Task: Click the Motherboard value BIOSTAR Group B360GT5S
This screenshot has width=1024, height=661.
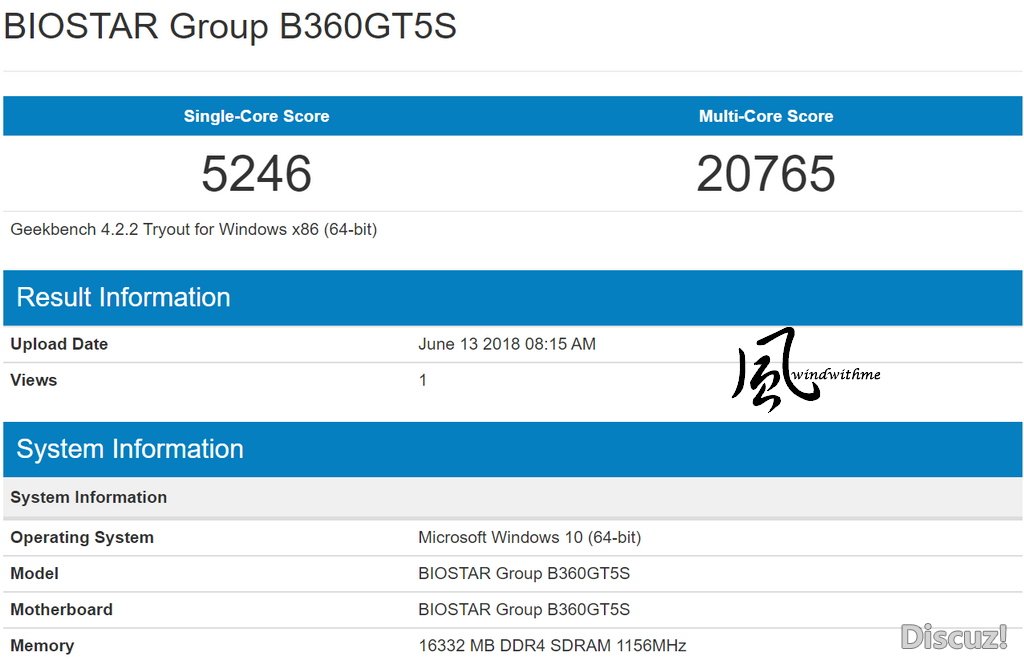Action: pos(524,609)
